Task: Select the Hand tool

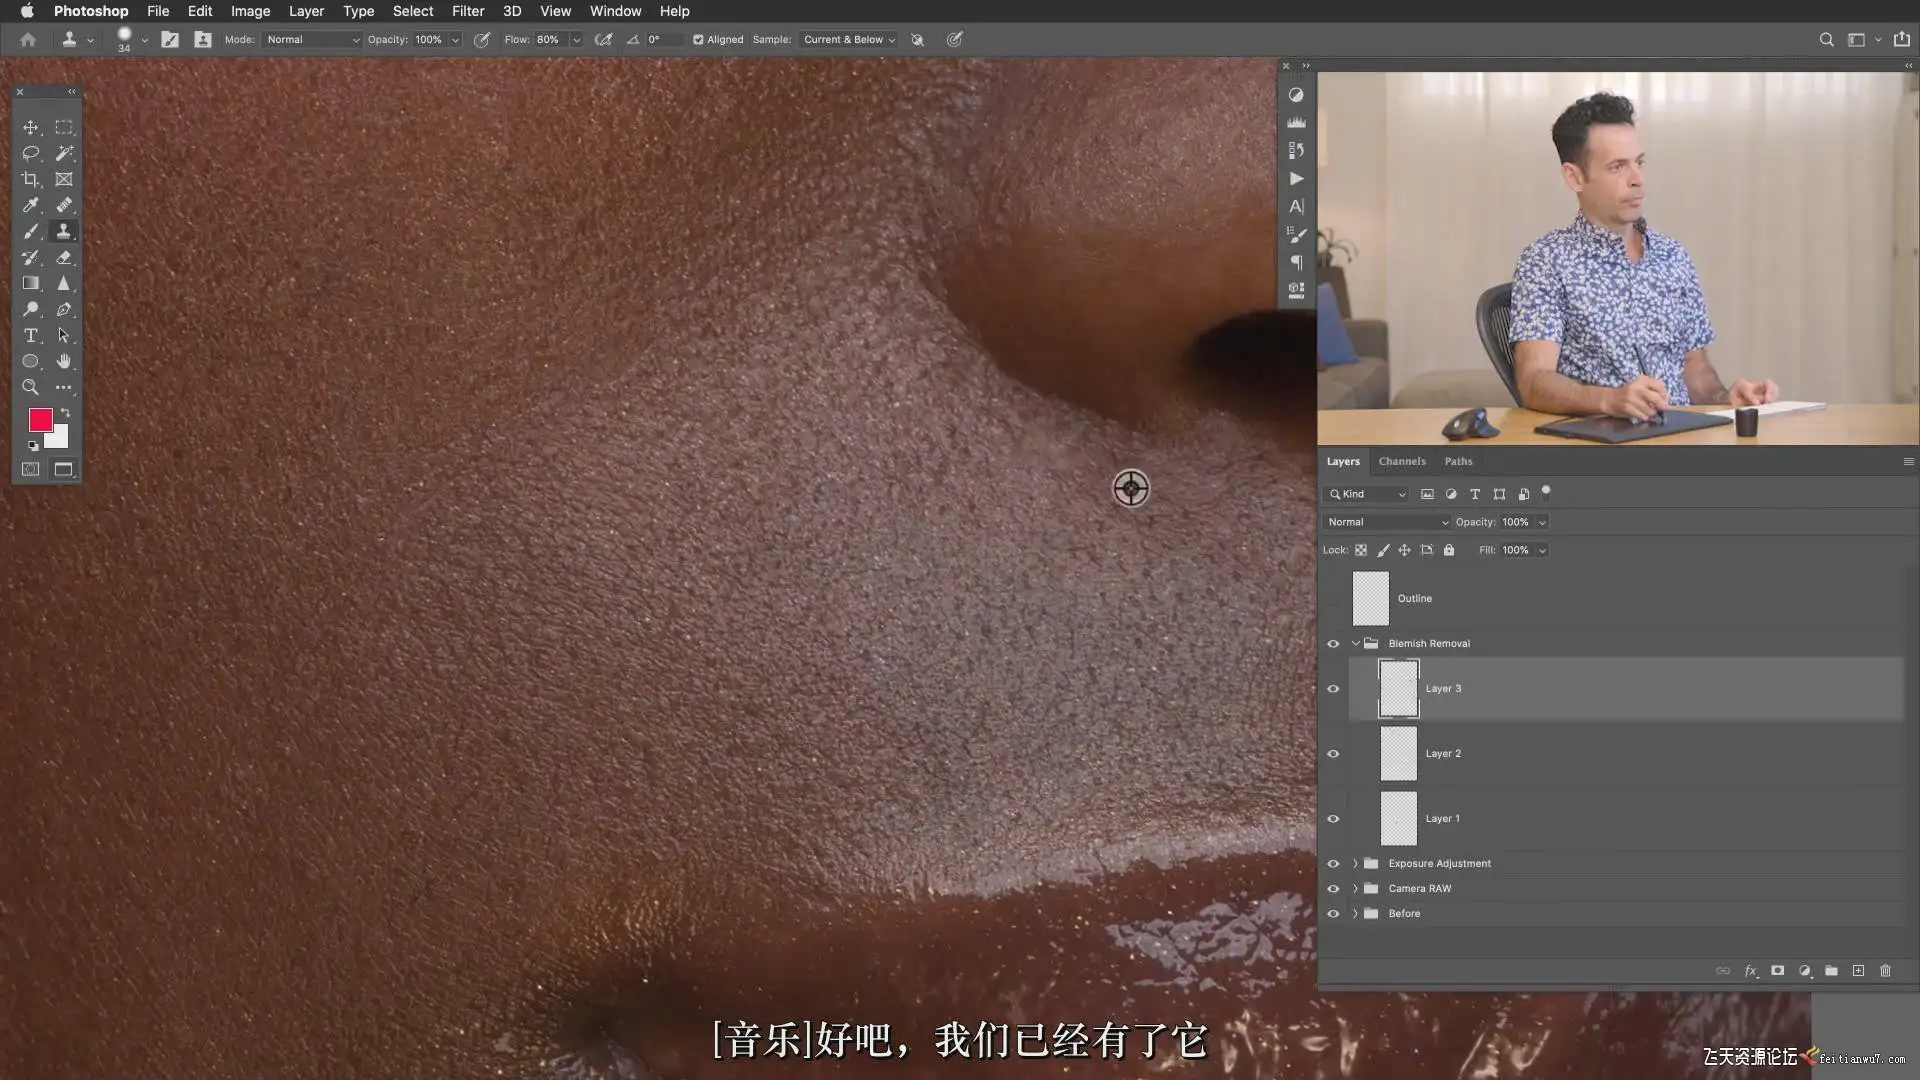Action: pyautogui.click(x=63, y=361)
